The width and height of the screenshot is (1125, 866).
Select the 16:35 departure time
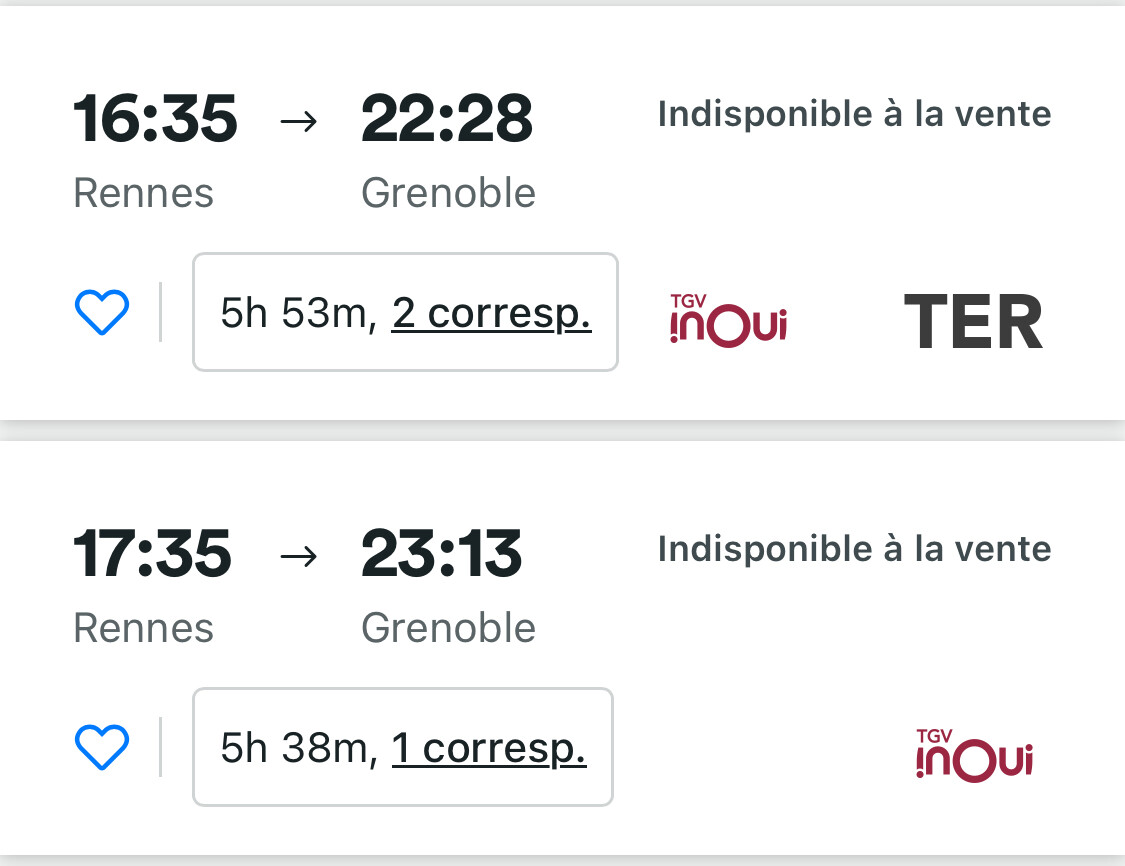[x=155, y=119]
